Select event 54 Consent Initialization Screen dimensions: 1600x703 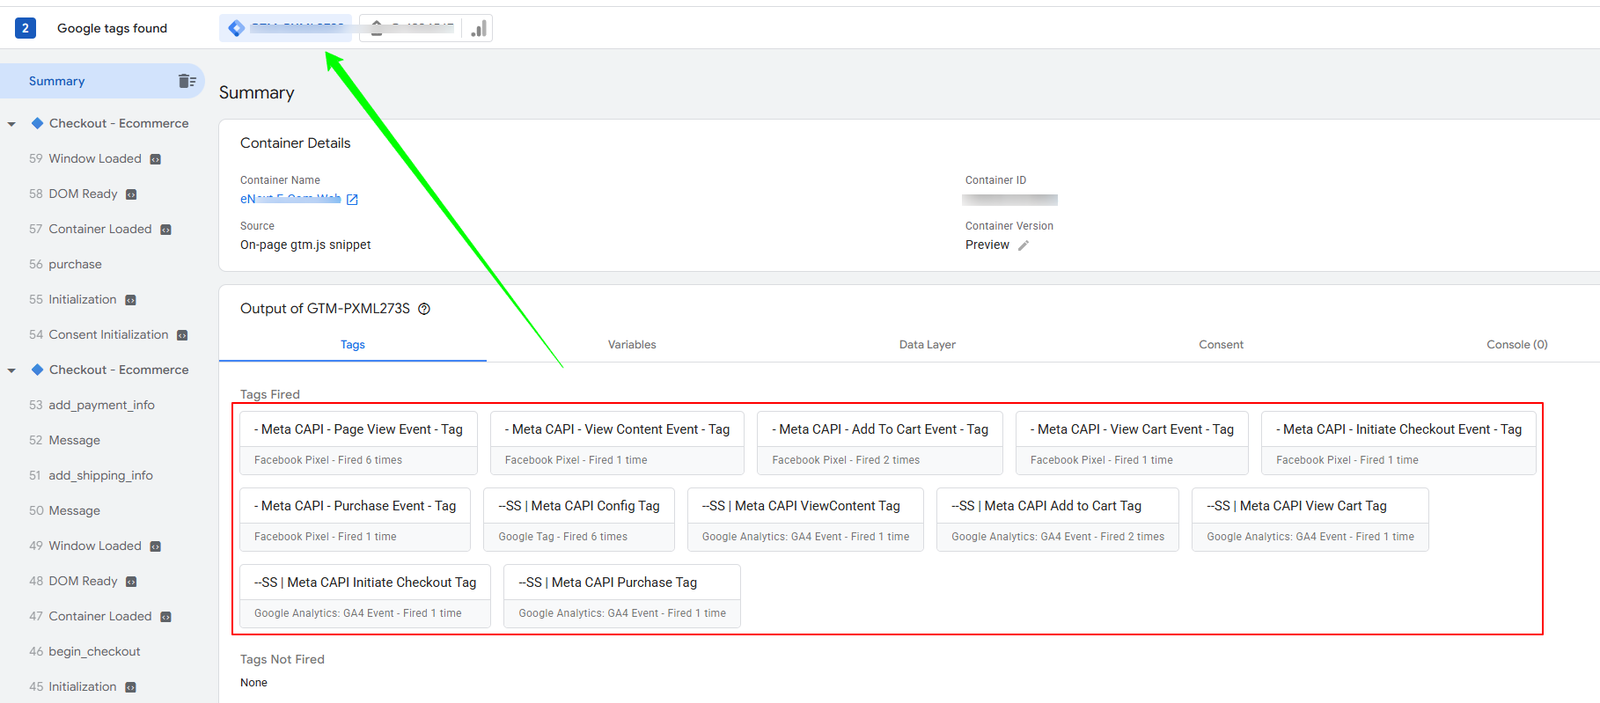109,335
